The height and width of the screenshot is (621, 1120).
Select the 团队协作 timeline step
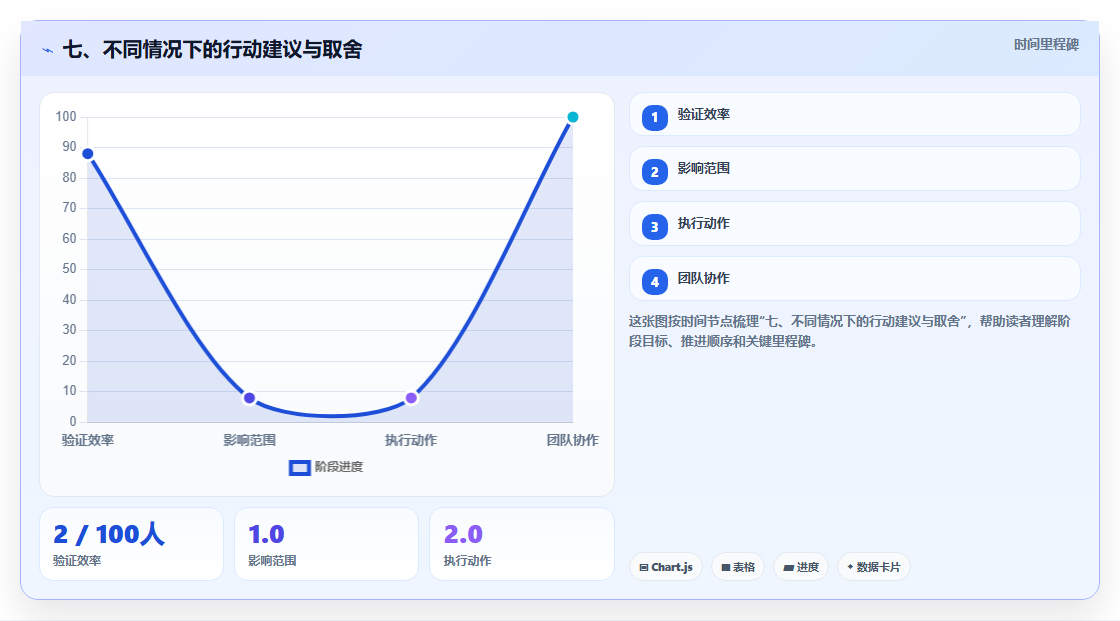854,279
